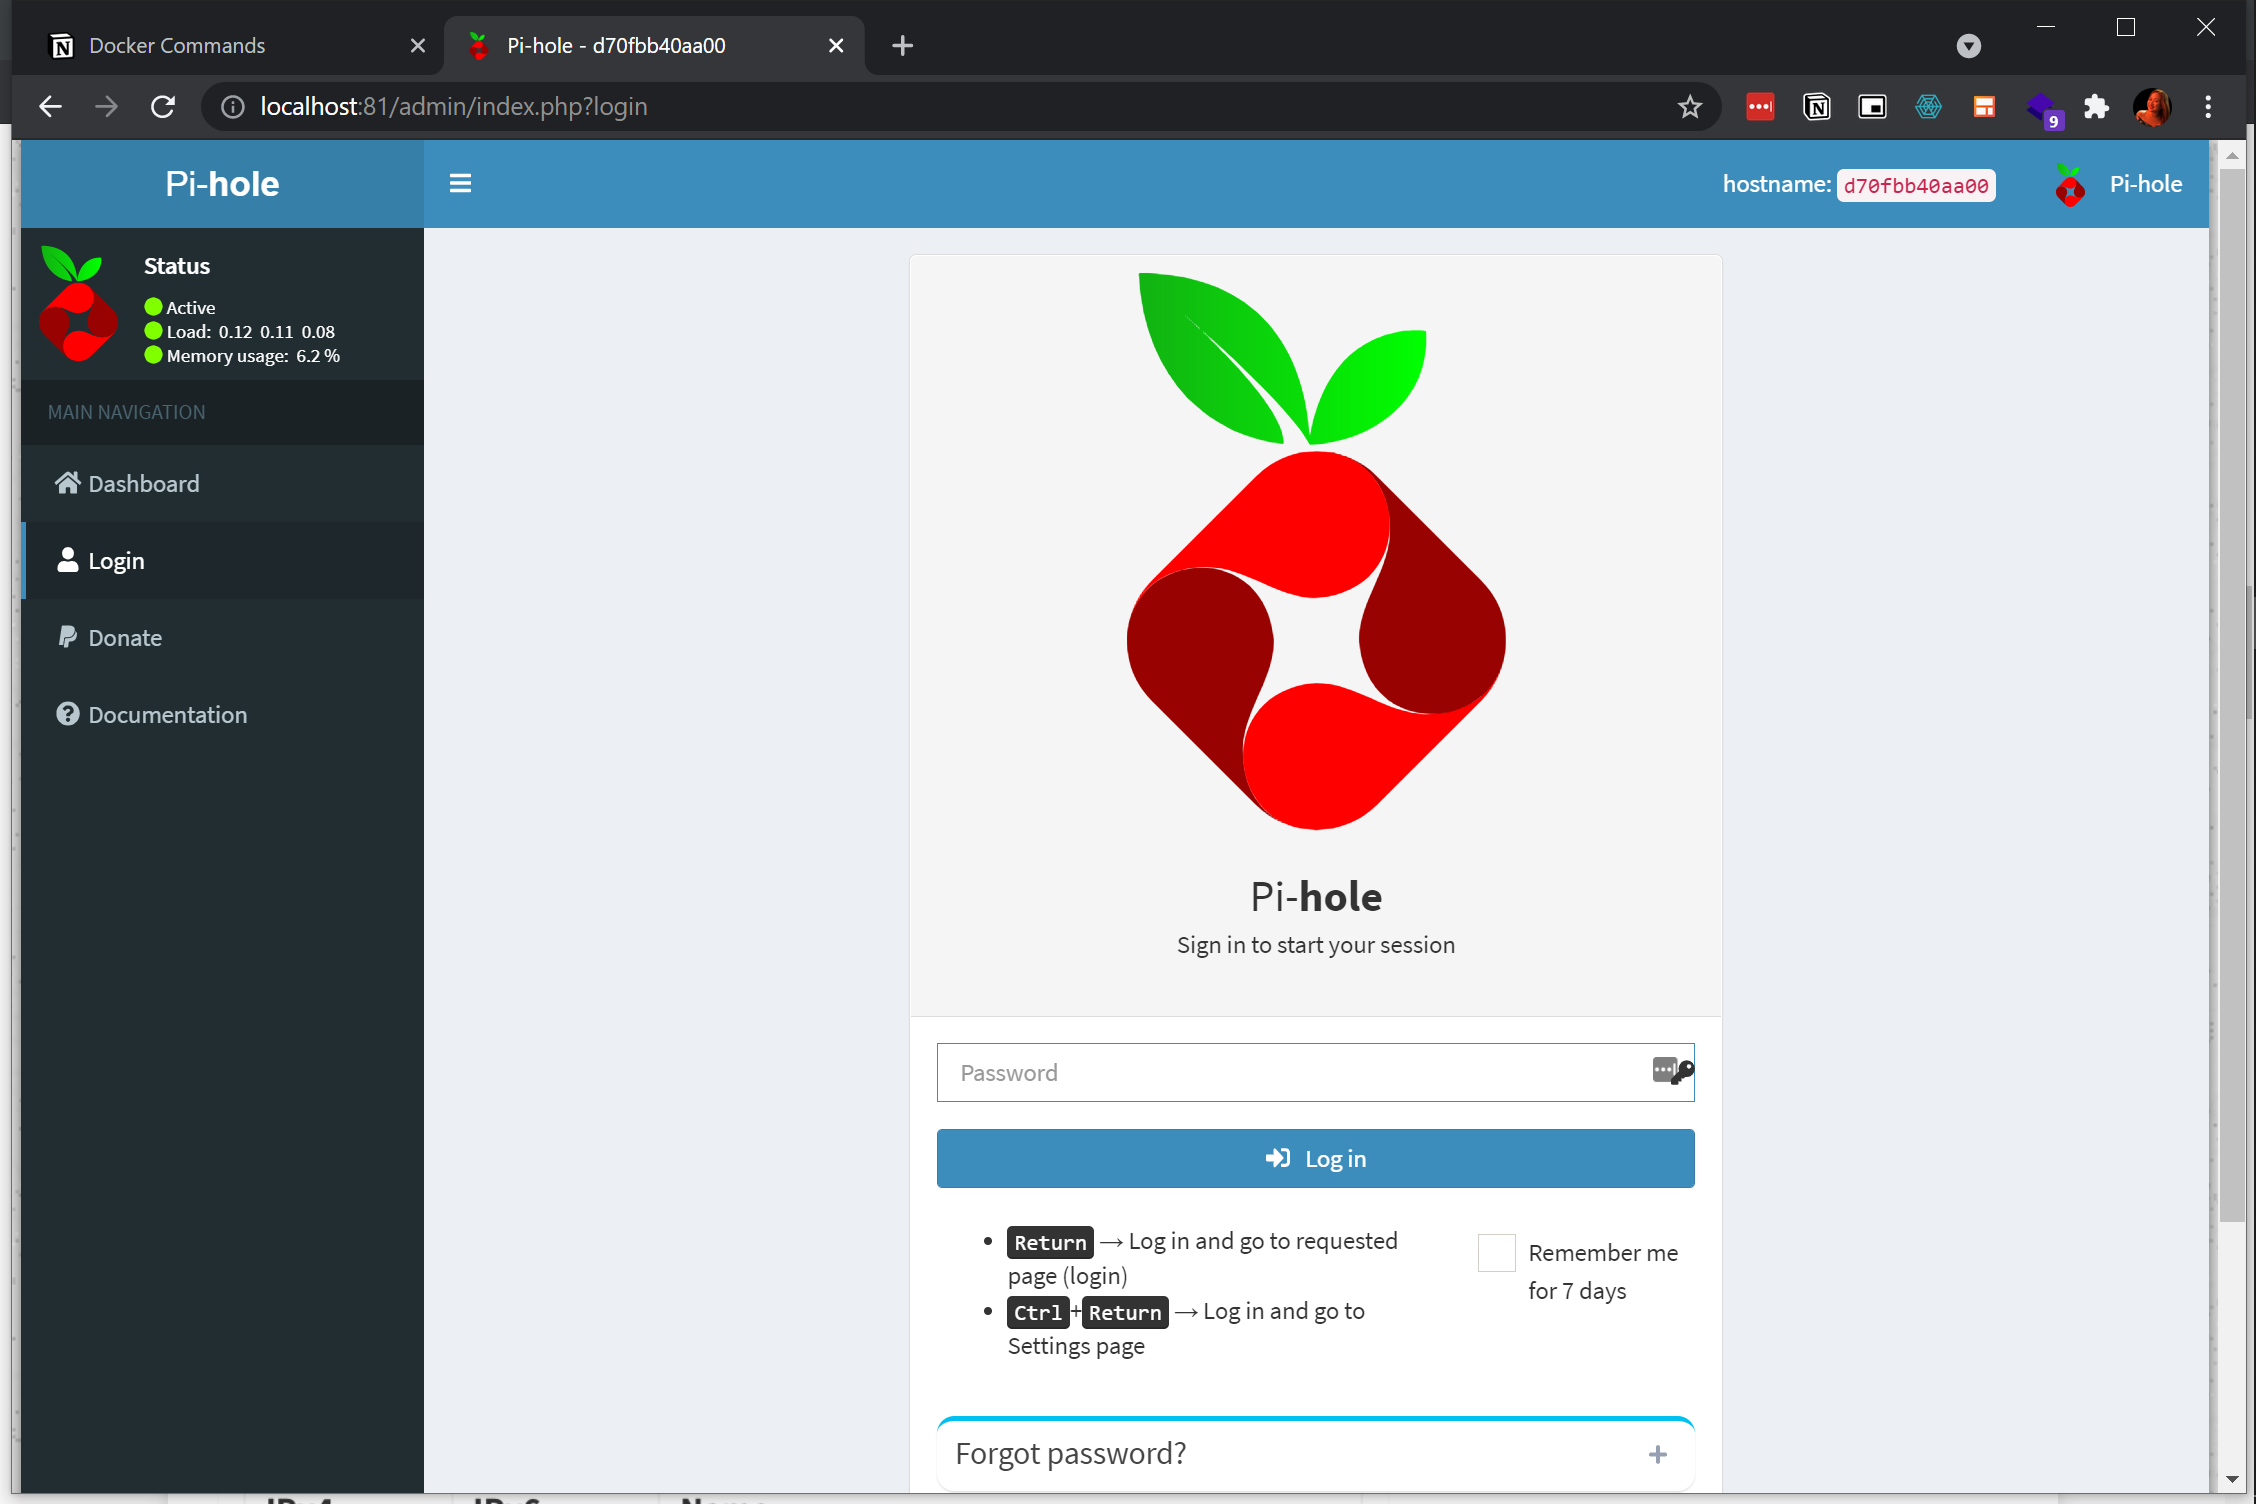Image resolution: width=2256 pixels, height=1504 pixels.
Task: Toggle the sidebar hamburger menu
Action: [x=460, y=184]
